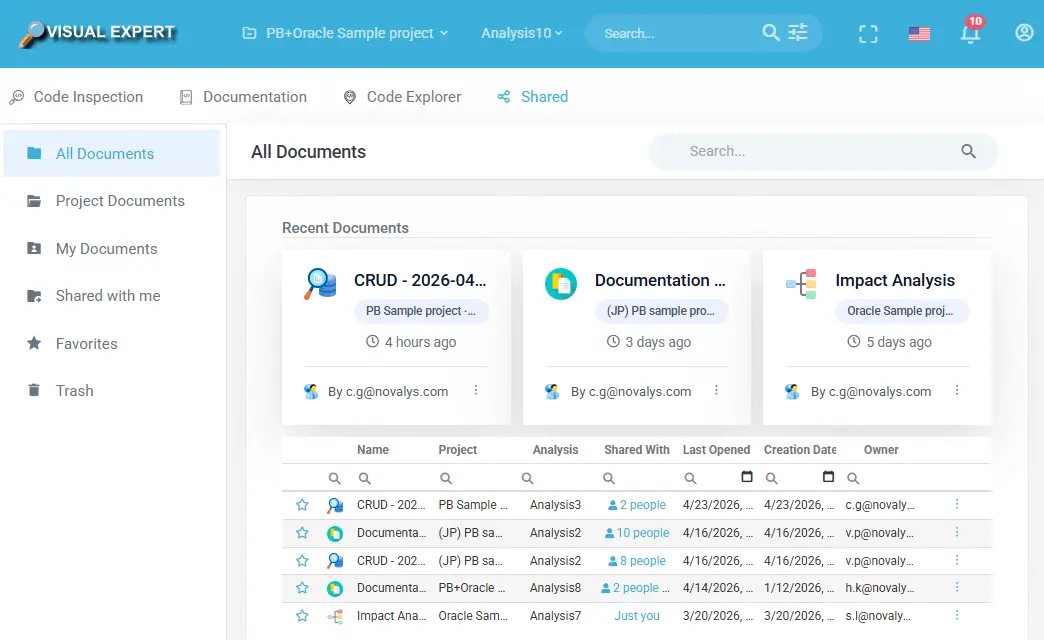Select All Documents in sidebar
The image size is (1044, 640).
click(x=112, y=154)
